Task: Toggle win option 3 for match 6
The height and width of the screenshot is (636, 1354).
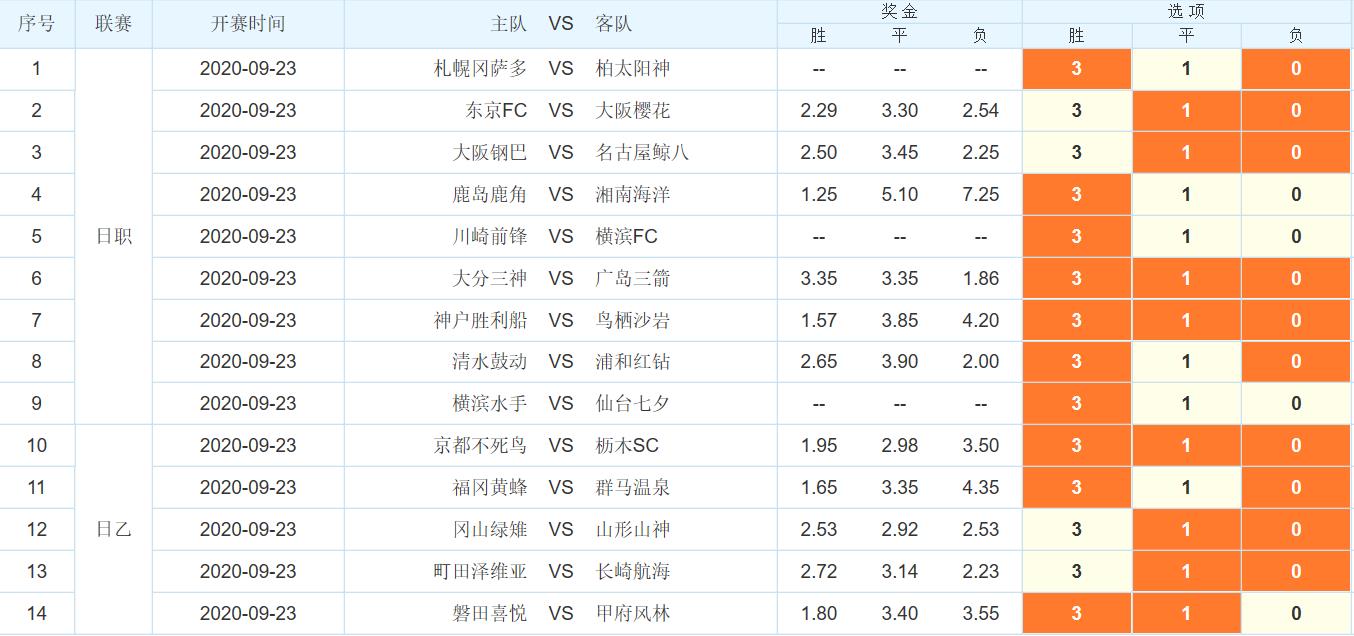Action: coord(1077,279)
